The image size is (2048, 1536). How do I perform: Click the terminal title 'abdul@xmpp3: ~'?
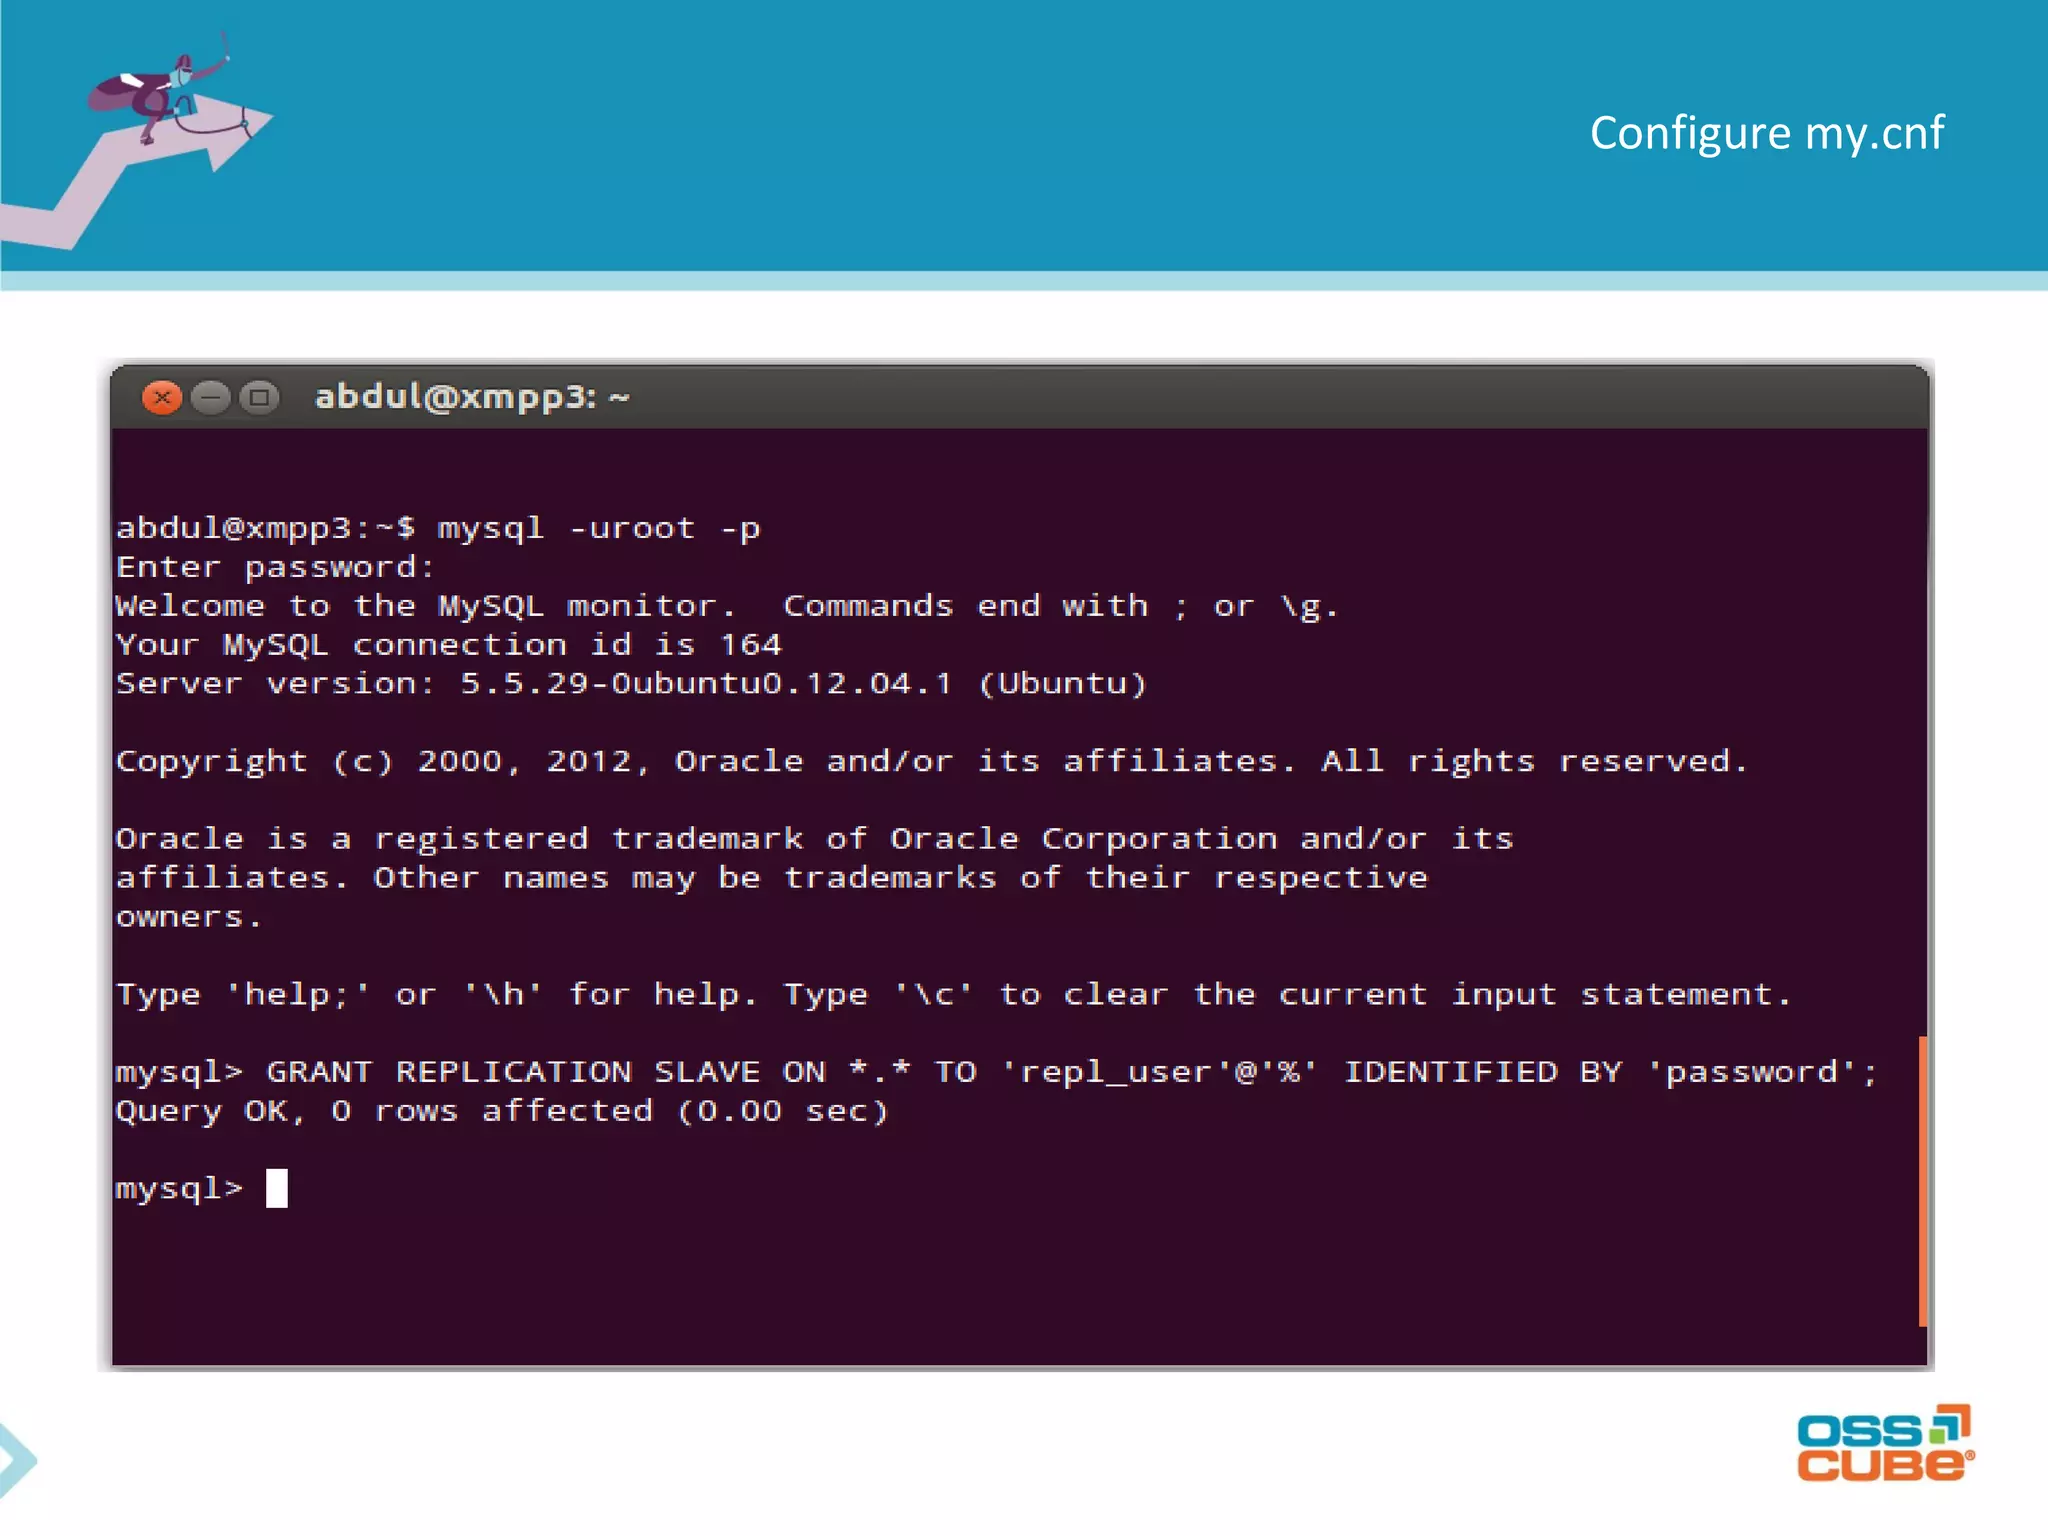(x=472, y=398)
